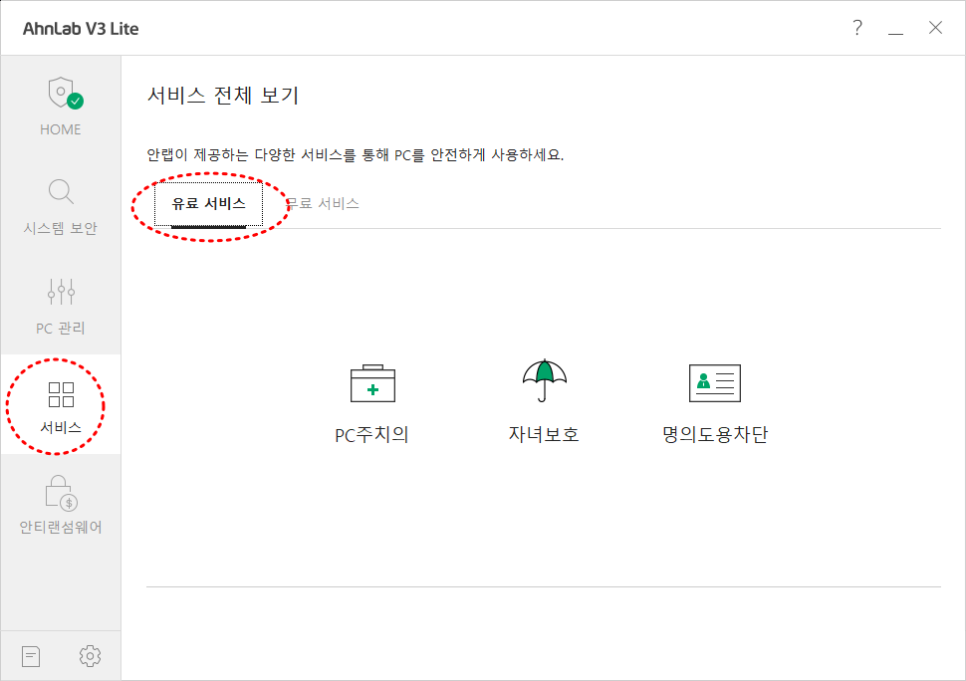966x681 pixels.
Task: Switch to 무료 서비스 tab
Action: (323, 203)
